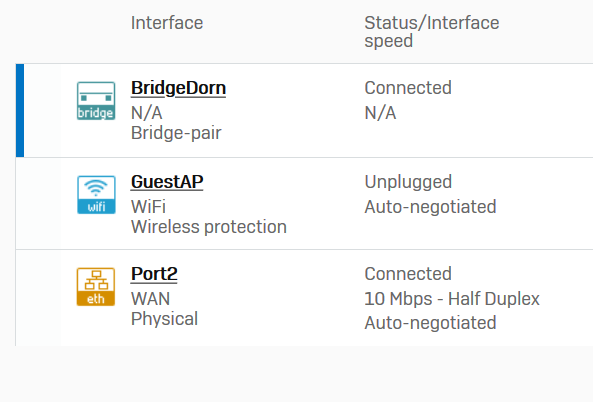Click the Wireless protection label
This screenshot has width=593, height=402.
pos(209,227)
